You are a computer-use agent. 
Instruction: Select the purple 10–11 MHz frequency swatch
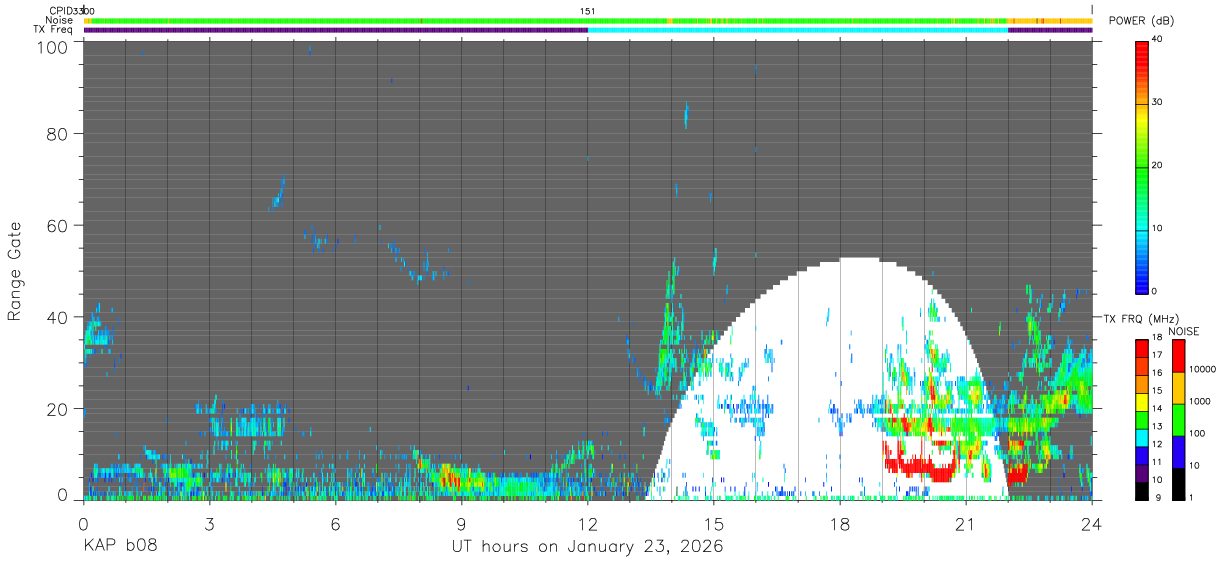click(1141, 472)
